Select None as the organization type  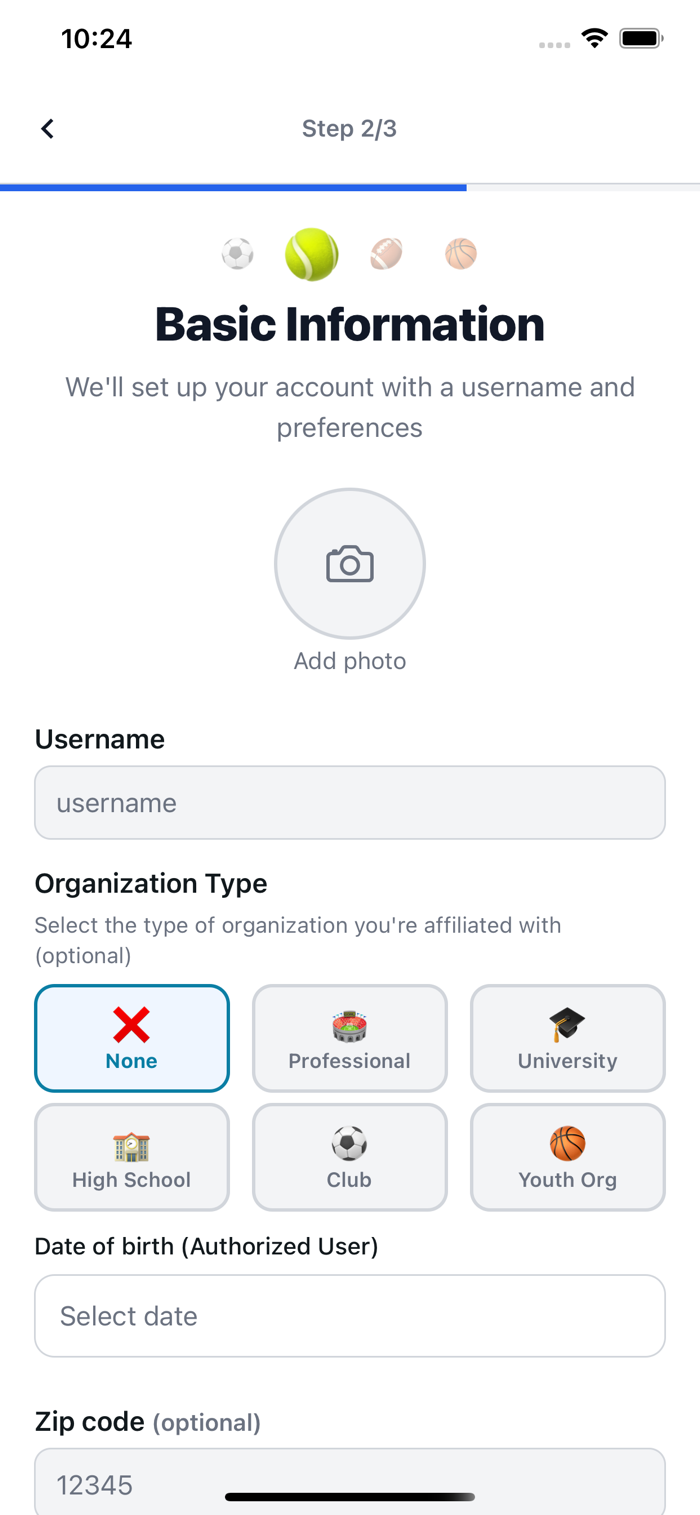(132, 1038)
